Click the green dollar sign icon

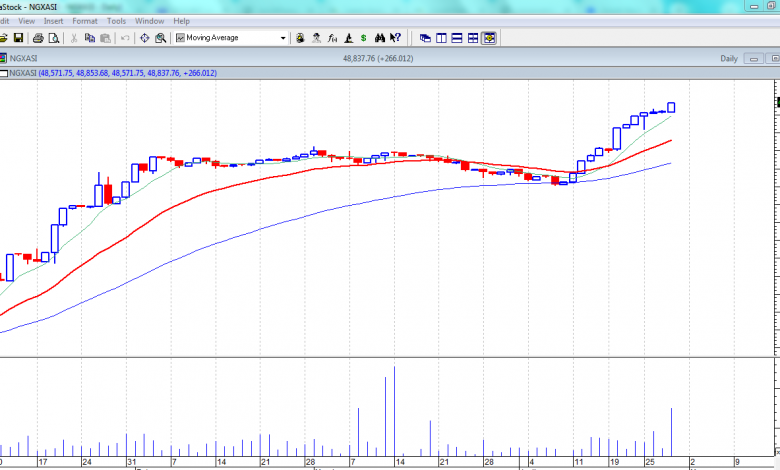(x=364, y=38)
